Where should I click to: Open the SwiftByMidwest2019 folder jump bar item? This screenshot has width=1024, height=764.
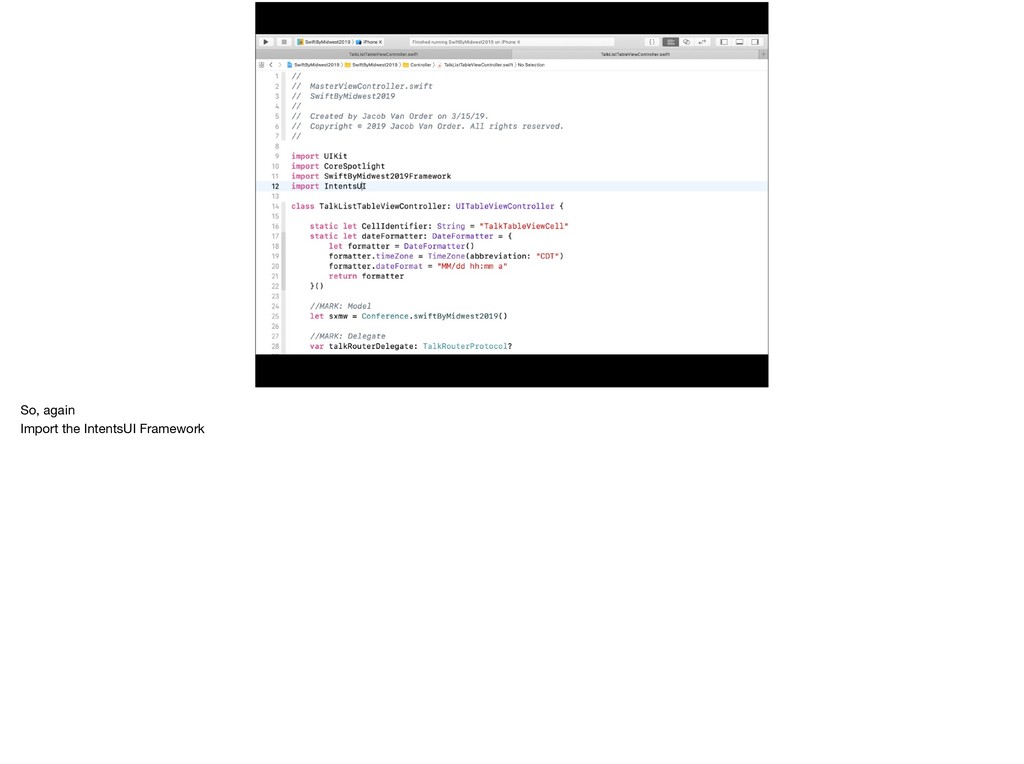point(372,65)
